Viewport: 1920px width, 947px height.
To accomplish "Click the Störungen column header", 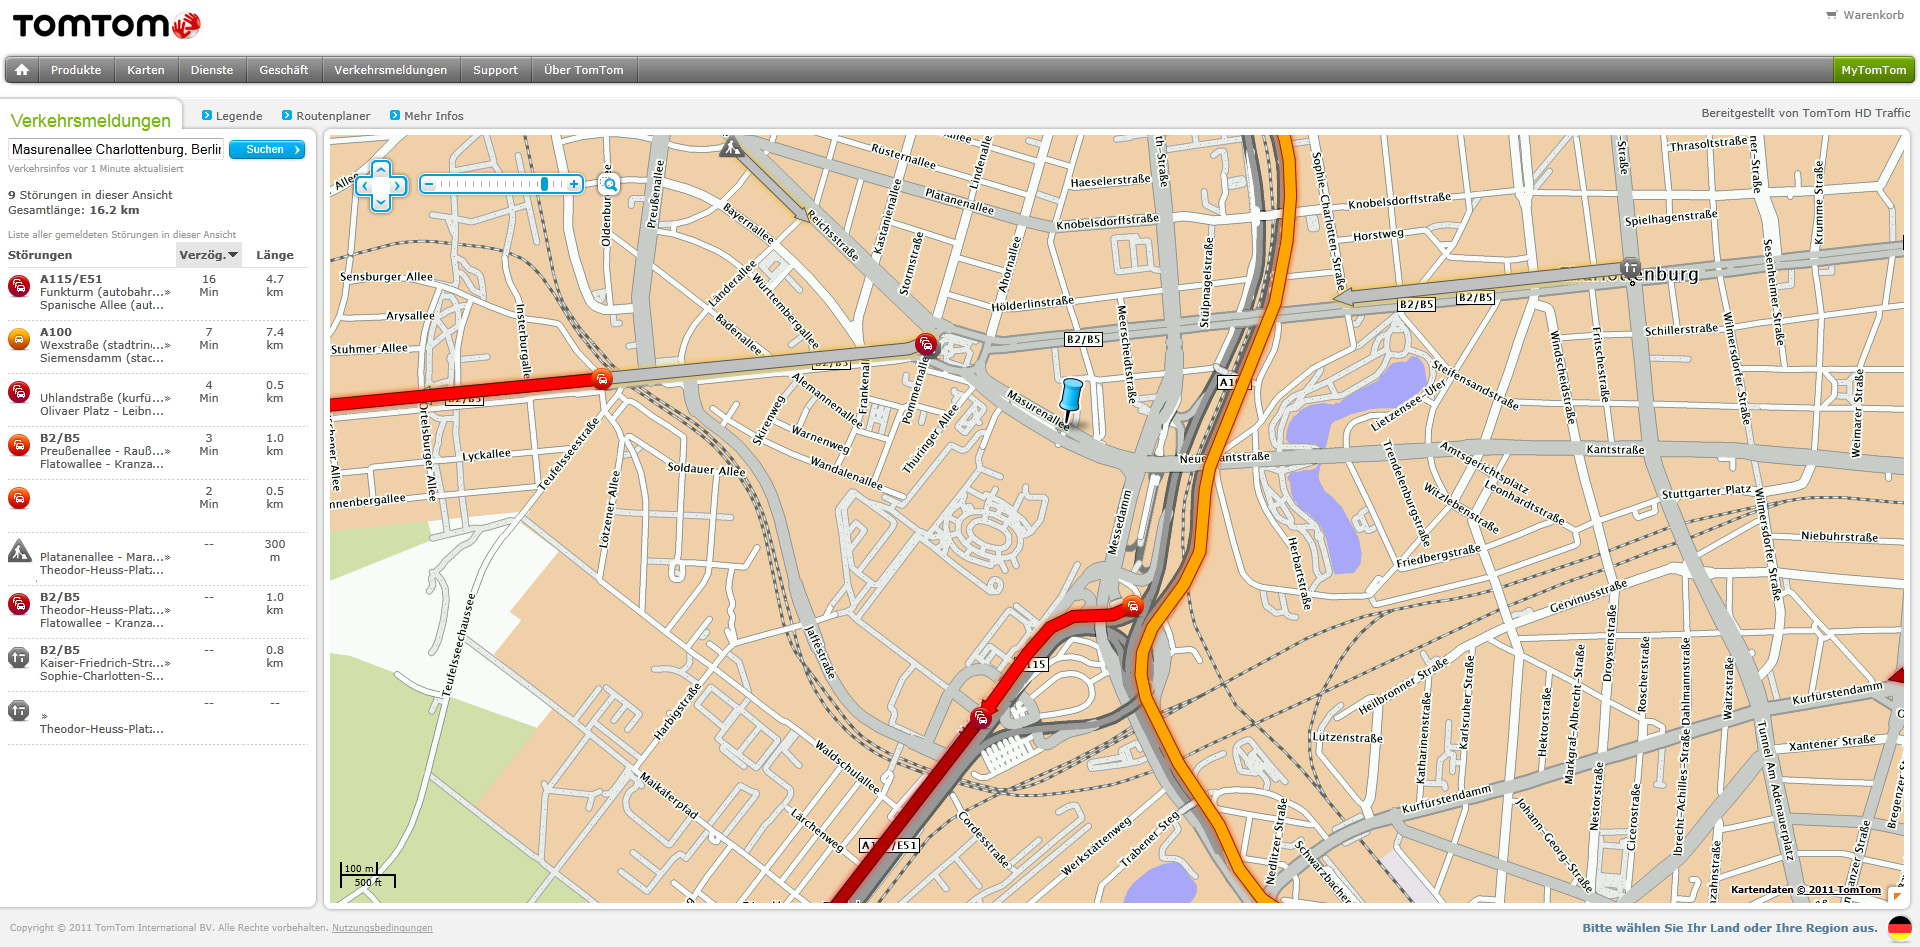I will pyautogui.click(x=40, y=255).
